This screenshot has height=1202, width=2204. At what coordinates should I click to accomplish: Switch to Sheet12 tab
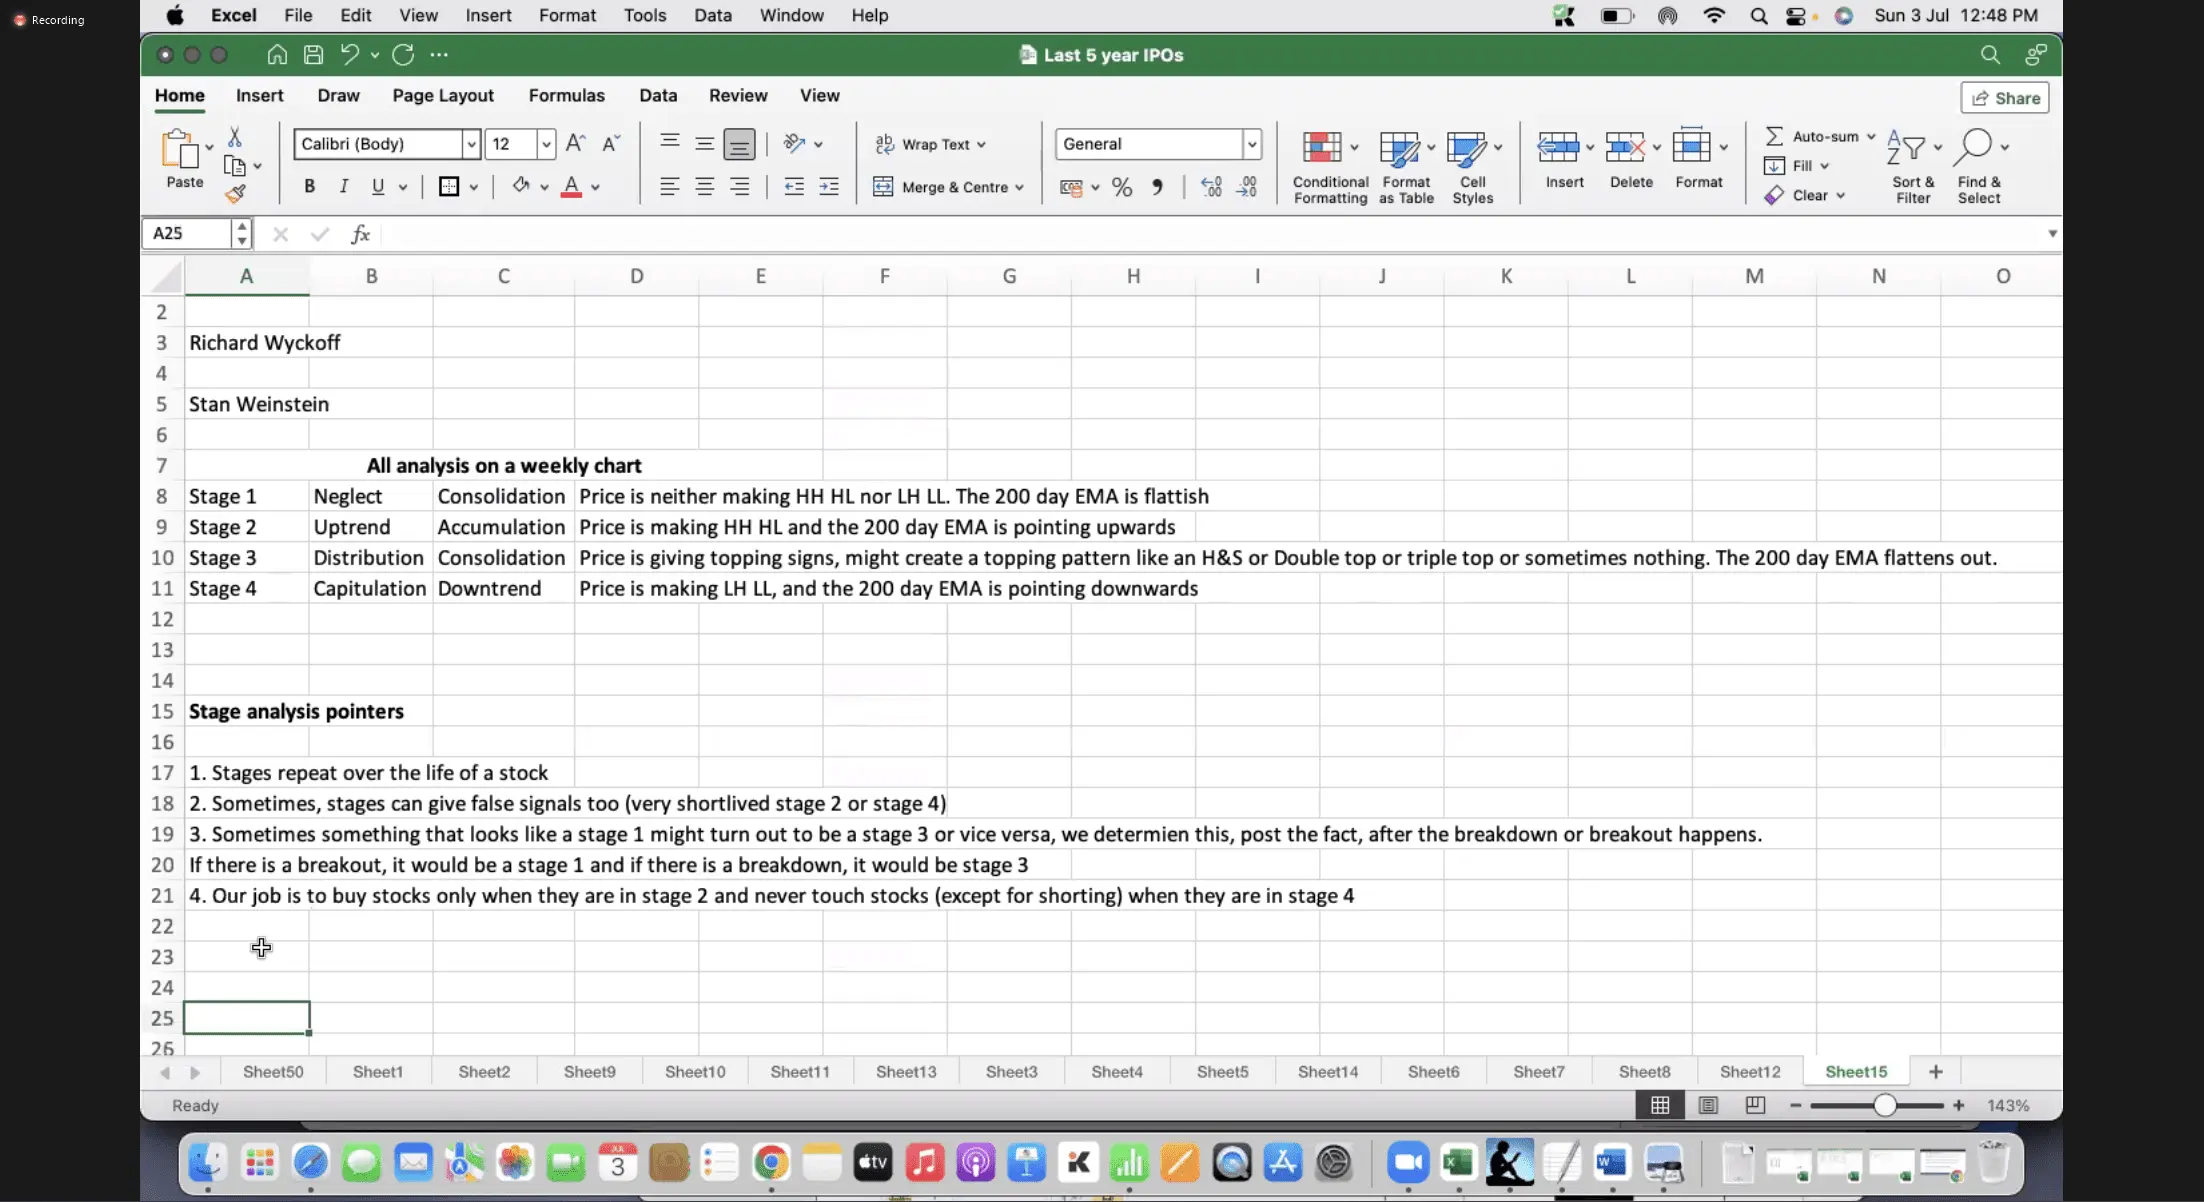point(1749,1071)
